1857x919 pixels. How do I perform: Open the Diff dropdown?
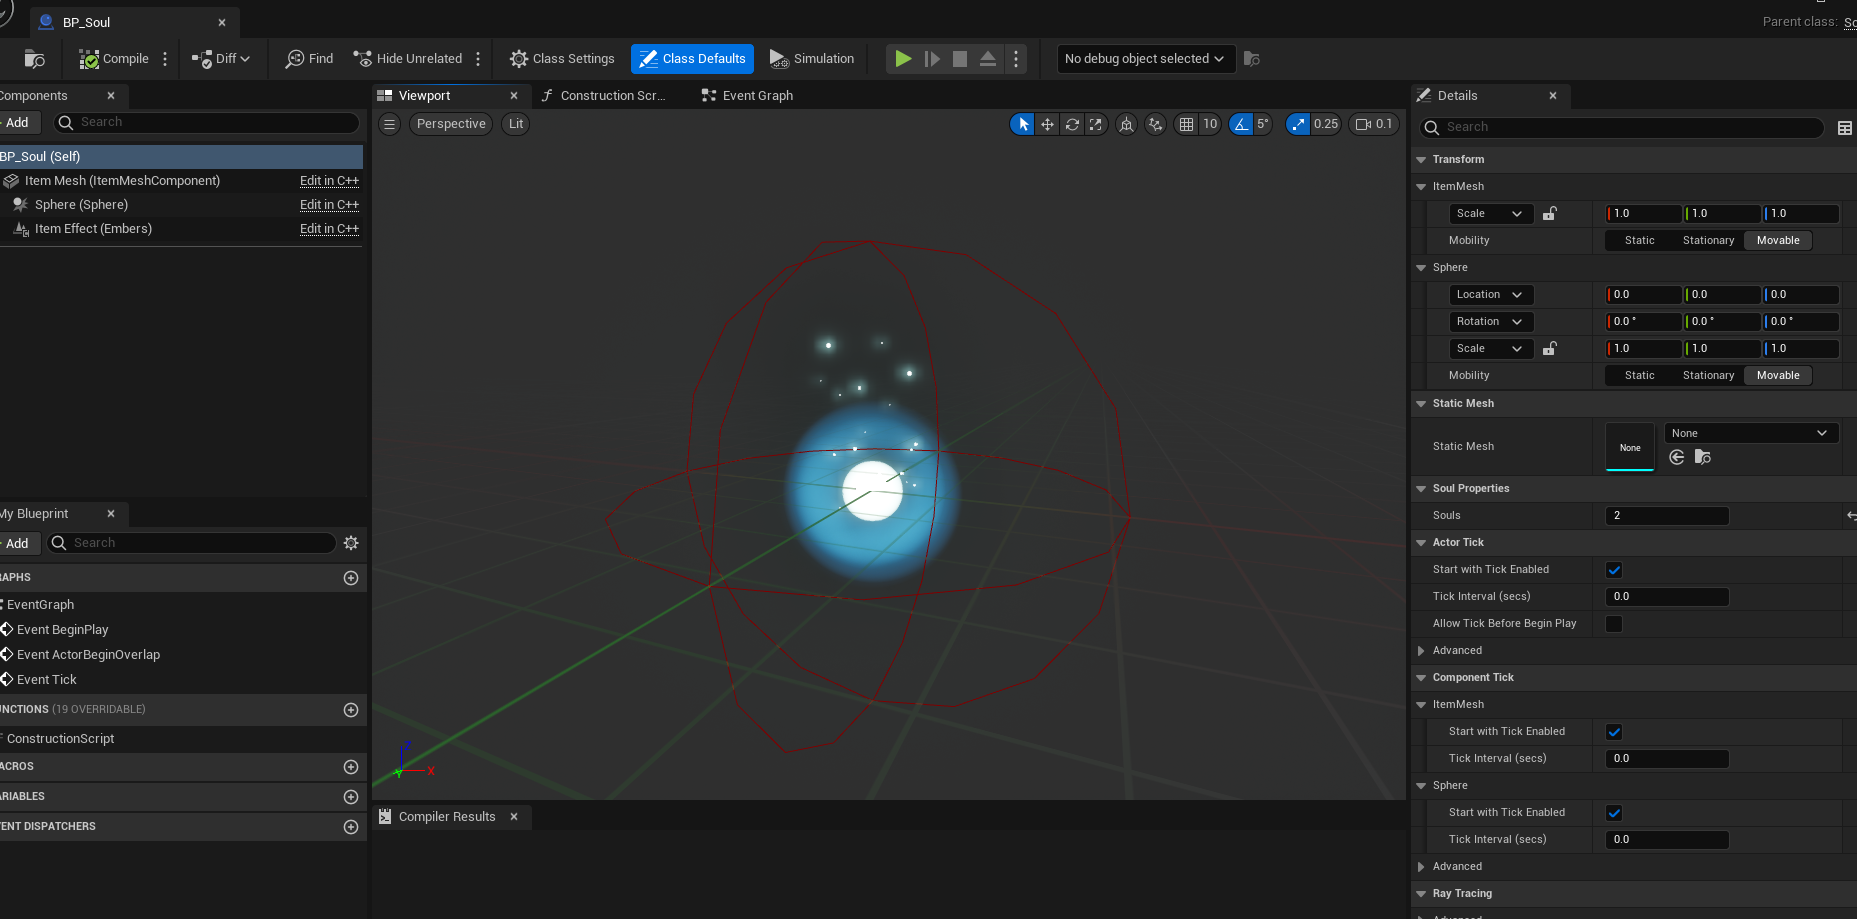pos(220,59)
